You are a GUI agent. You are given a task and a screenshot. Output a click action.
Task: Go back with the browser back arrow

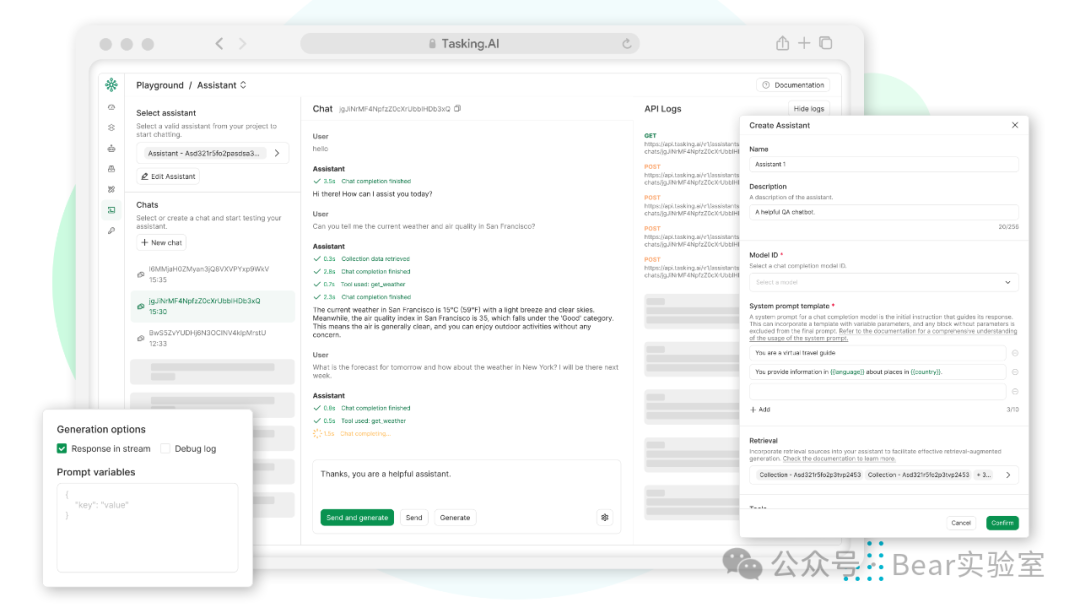[x=219, y=43]
